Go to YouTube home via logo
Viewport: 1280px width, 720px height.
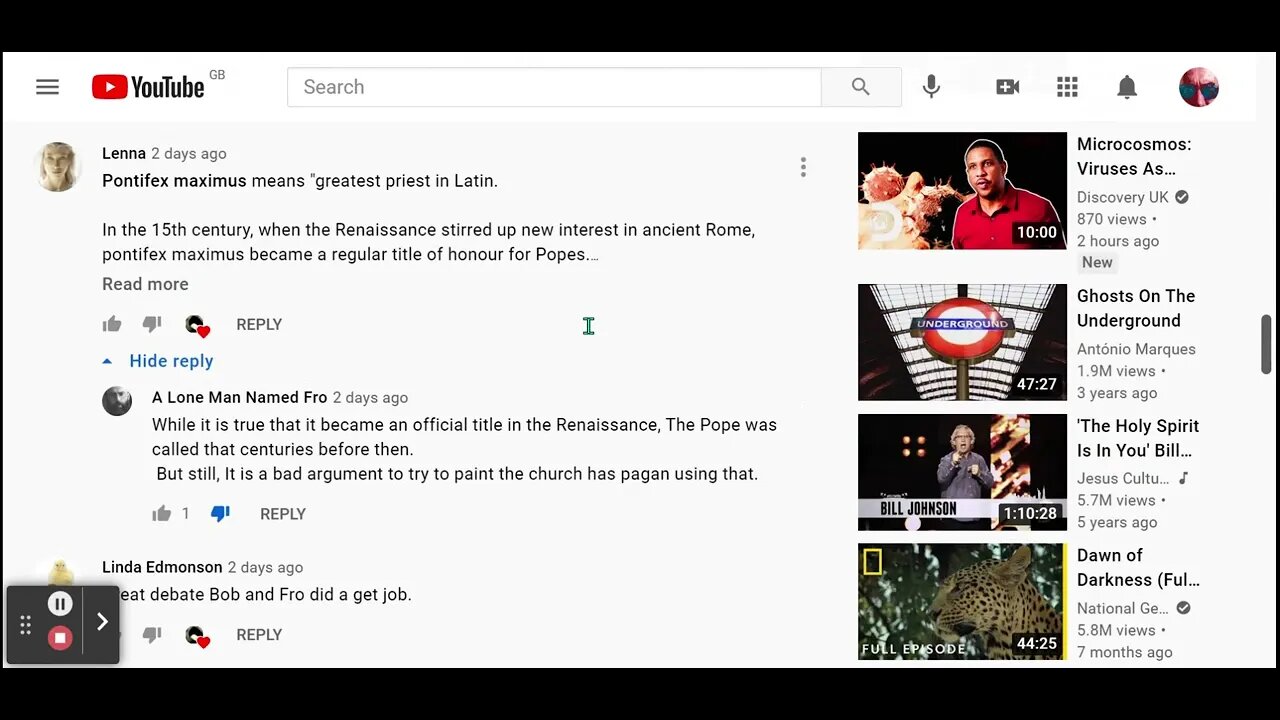pos(149,87)
